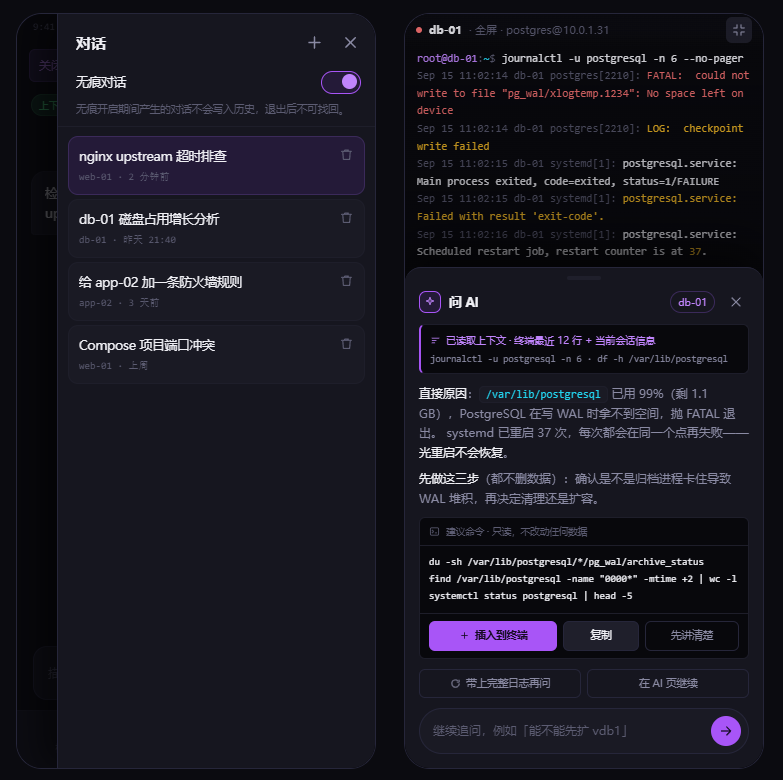Close the 对话 panel

351,43
